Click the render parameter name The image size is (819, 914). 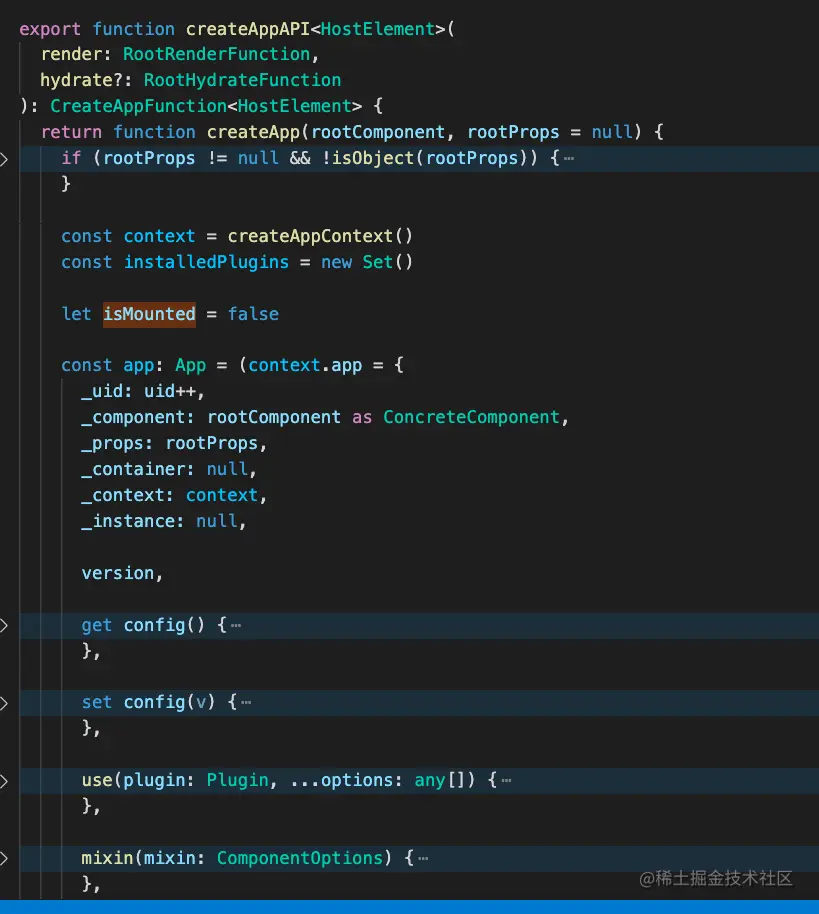71,54
